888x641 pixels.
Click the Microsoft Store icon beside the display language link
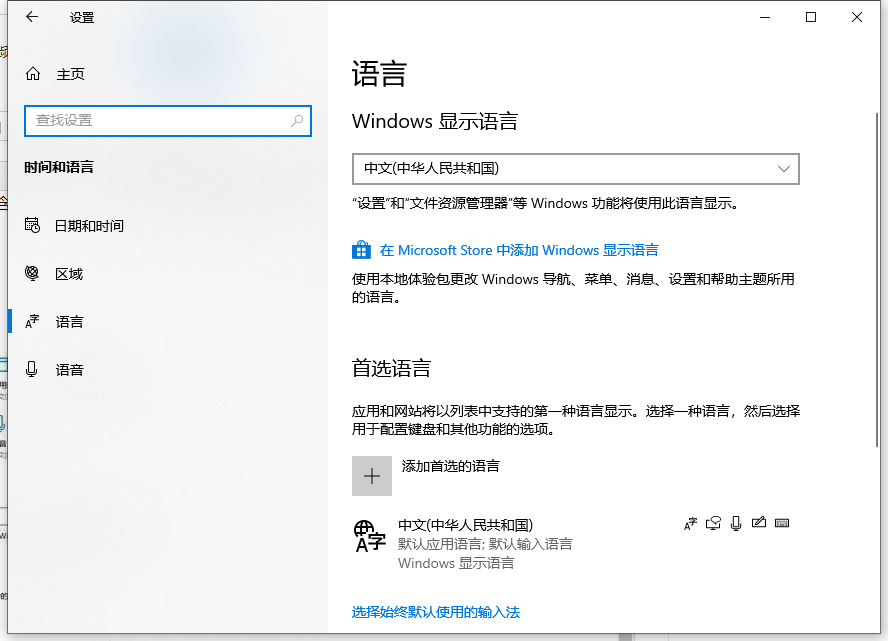tap(361, 249)
